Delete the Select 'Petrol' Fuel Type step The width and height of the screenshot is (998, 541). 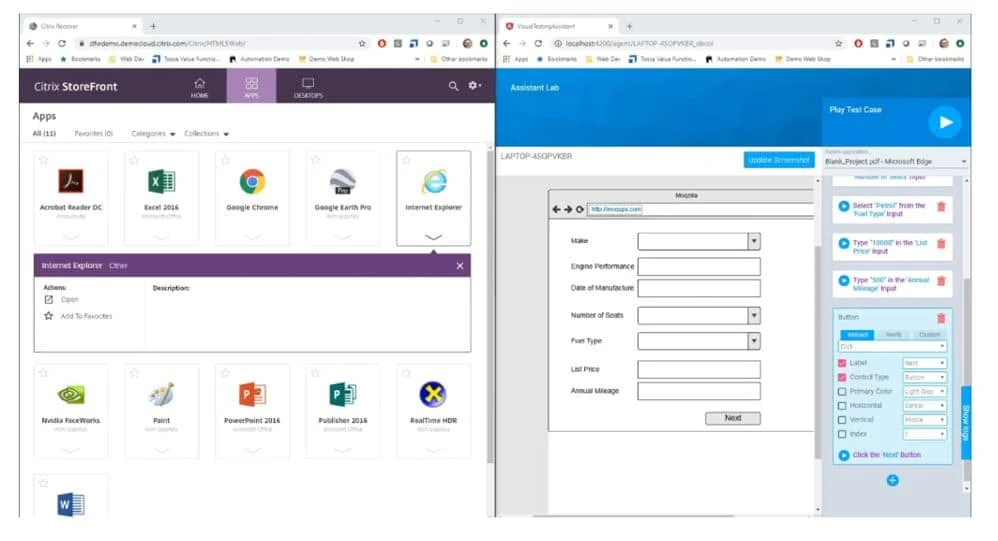[x=941, y=207]
